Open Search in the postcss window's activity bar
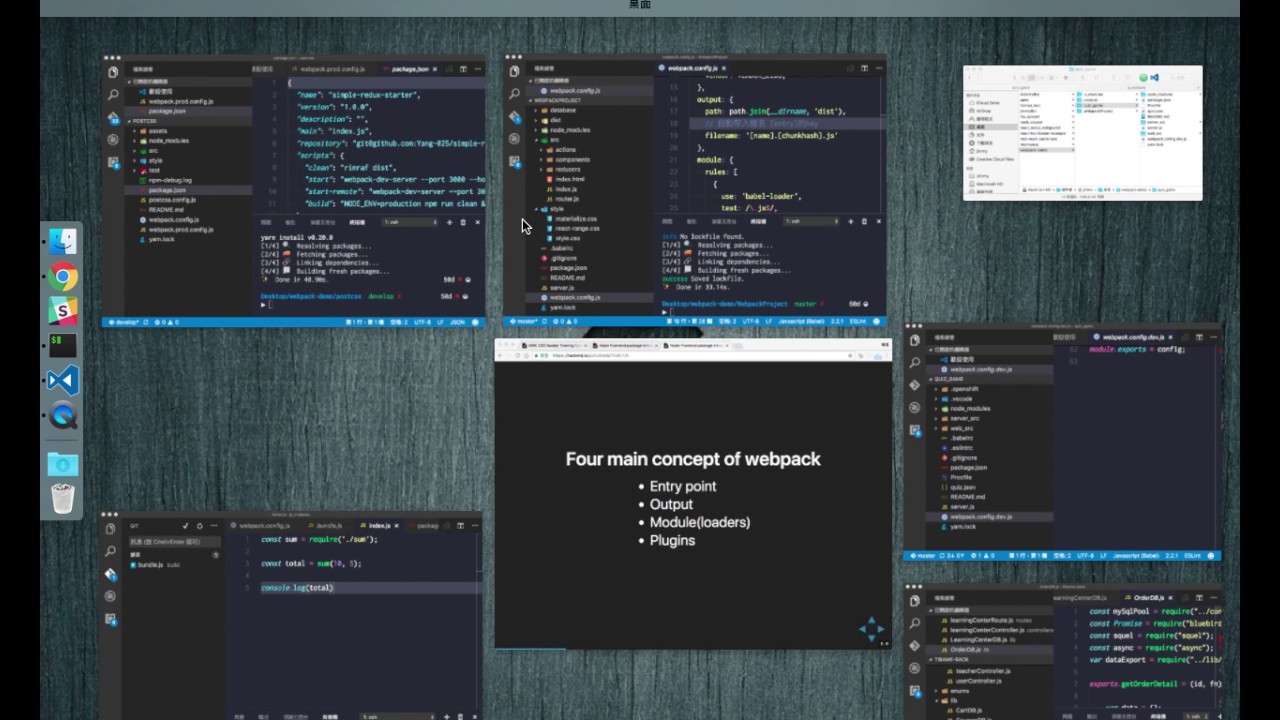 pyautogui.click(x=113, y=95)
